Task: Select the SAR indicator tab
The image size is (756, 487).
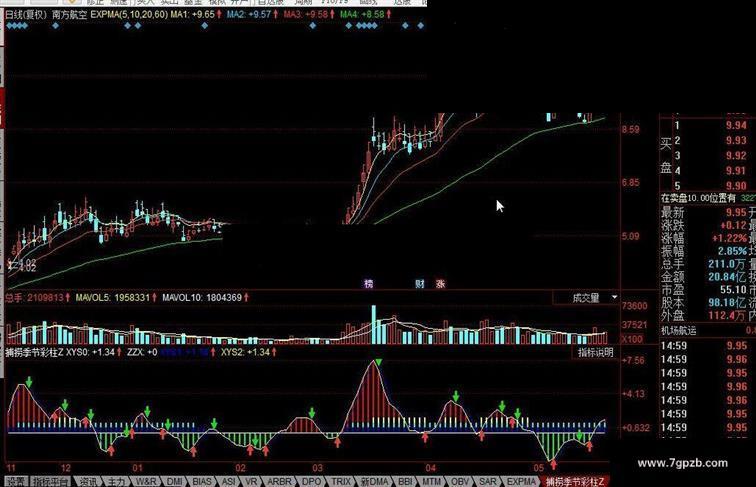Action: point(487,481)
